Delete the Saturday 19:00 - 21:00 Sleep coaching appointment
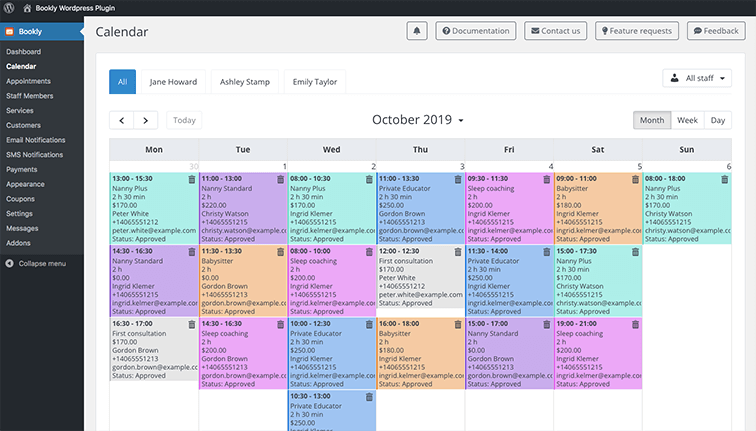Viewport: 756px width, 431px height. 635,324
